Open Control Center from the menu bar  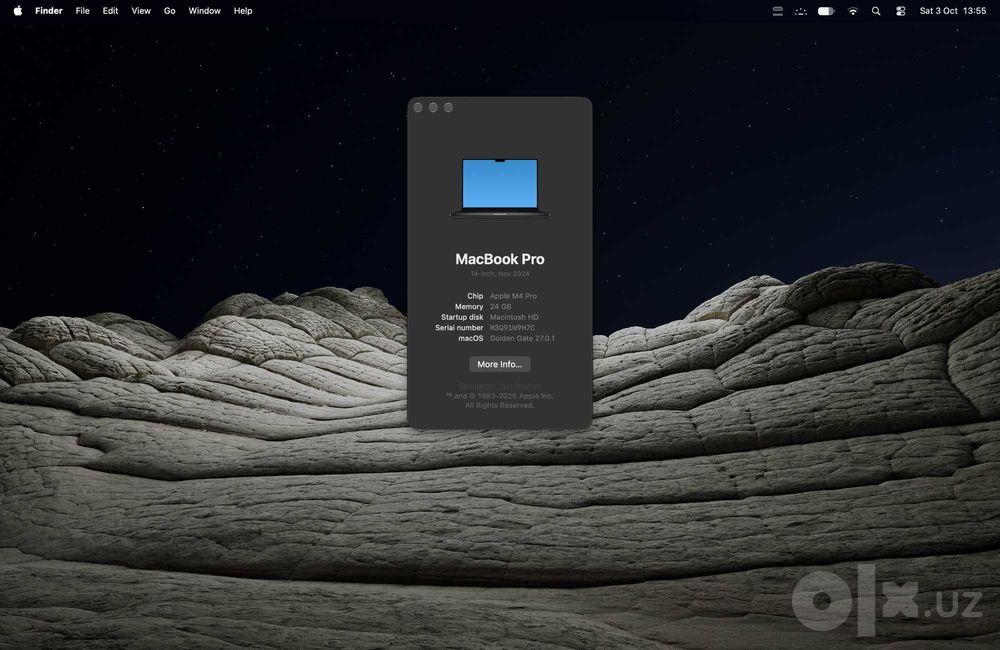901,11
